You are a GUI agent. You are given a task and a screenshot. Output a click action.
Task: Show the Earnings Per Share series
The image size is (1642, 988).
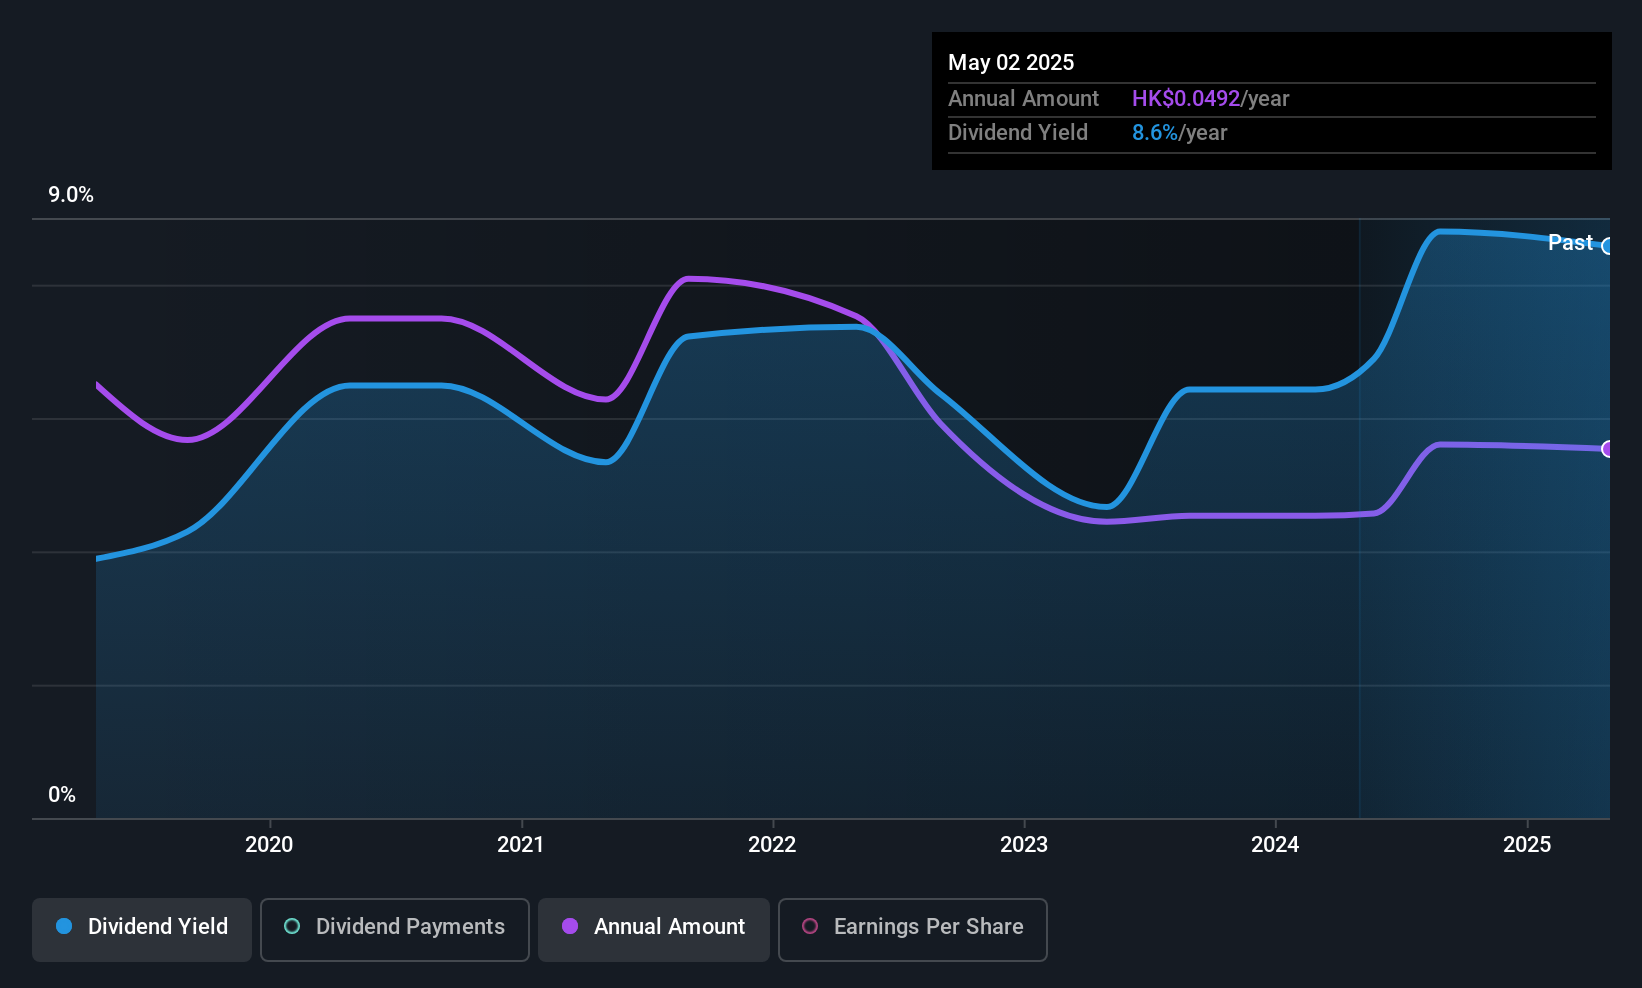point(913,930)
